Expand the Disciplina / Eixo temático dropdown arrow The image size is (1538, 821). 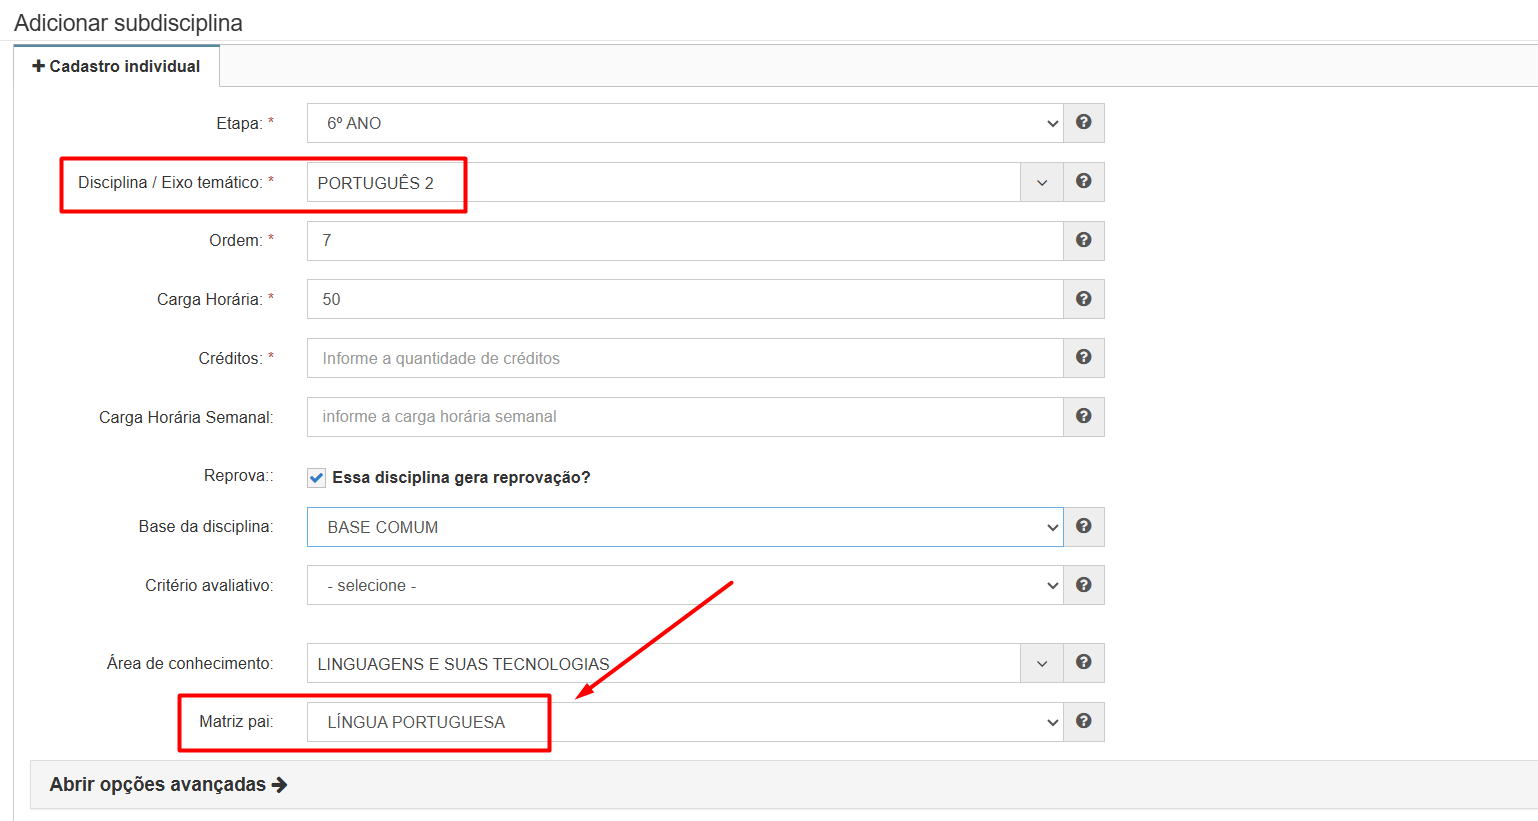point(1041,182)
